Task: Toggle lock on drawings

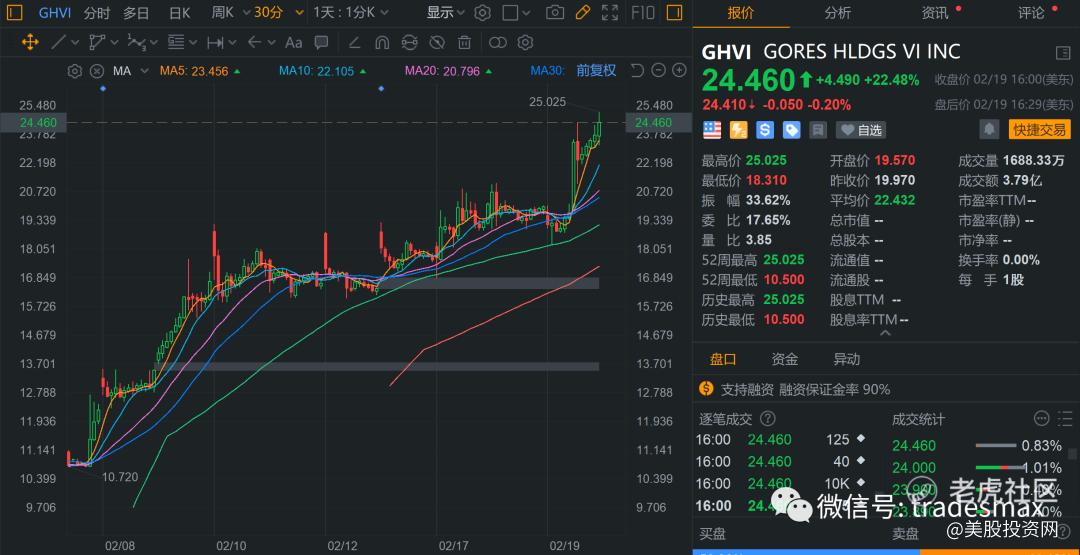Action: [409, 43]
